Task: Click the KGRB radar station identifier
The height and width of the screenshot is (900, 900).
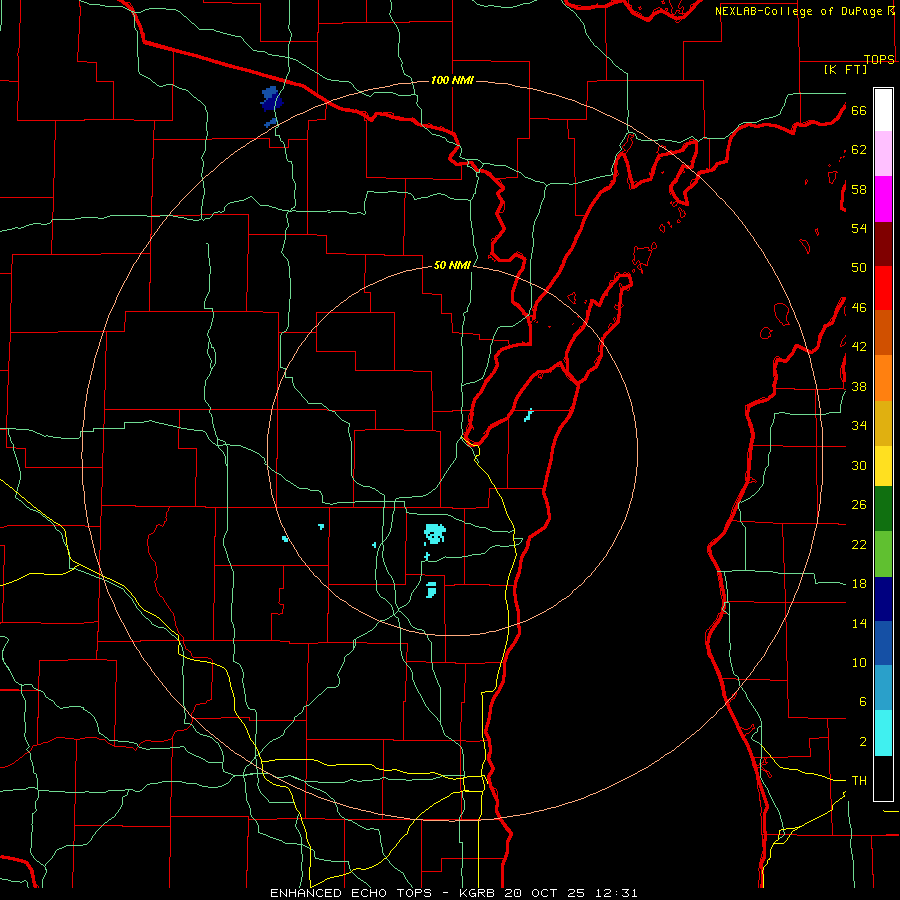Action: click(x=478, y=893)
